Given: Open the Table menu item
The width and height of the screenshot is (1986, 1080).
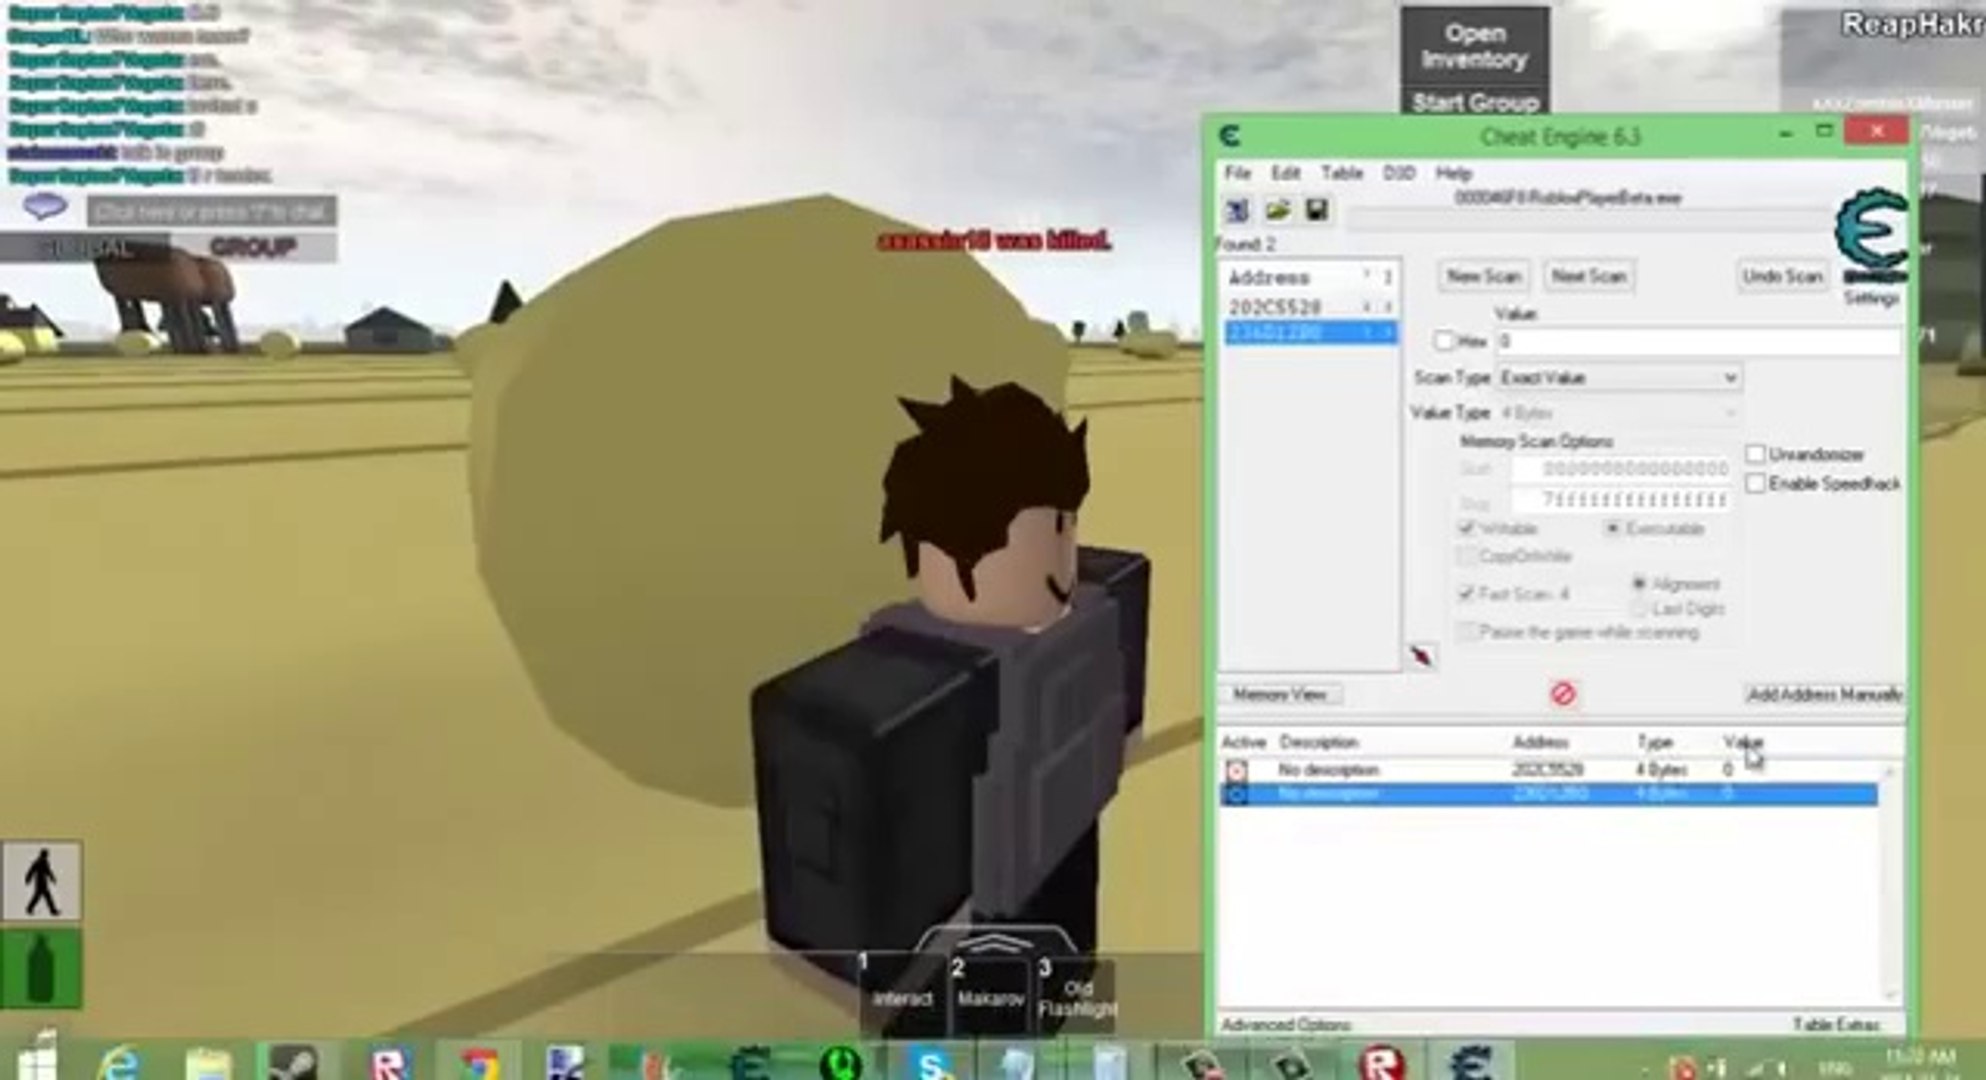Looking at the screenshot, I should tap(1347, 174).
